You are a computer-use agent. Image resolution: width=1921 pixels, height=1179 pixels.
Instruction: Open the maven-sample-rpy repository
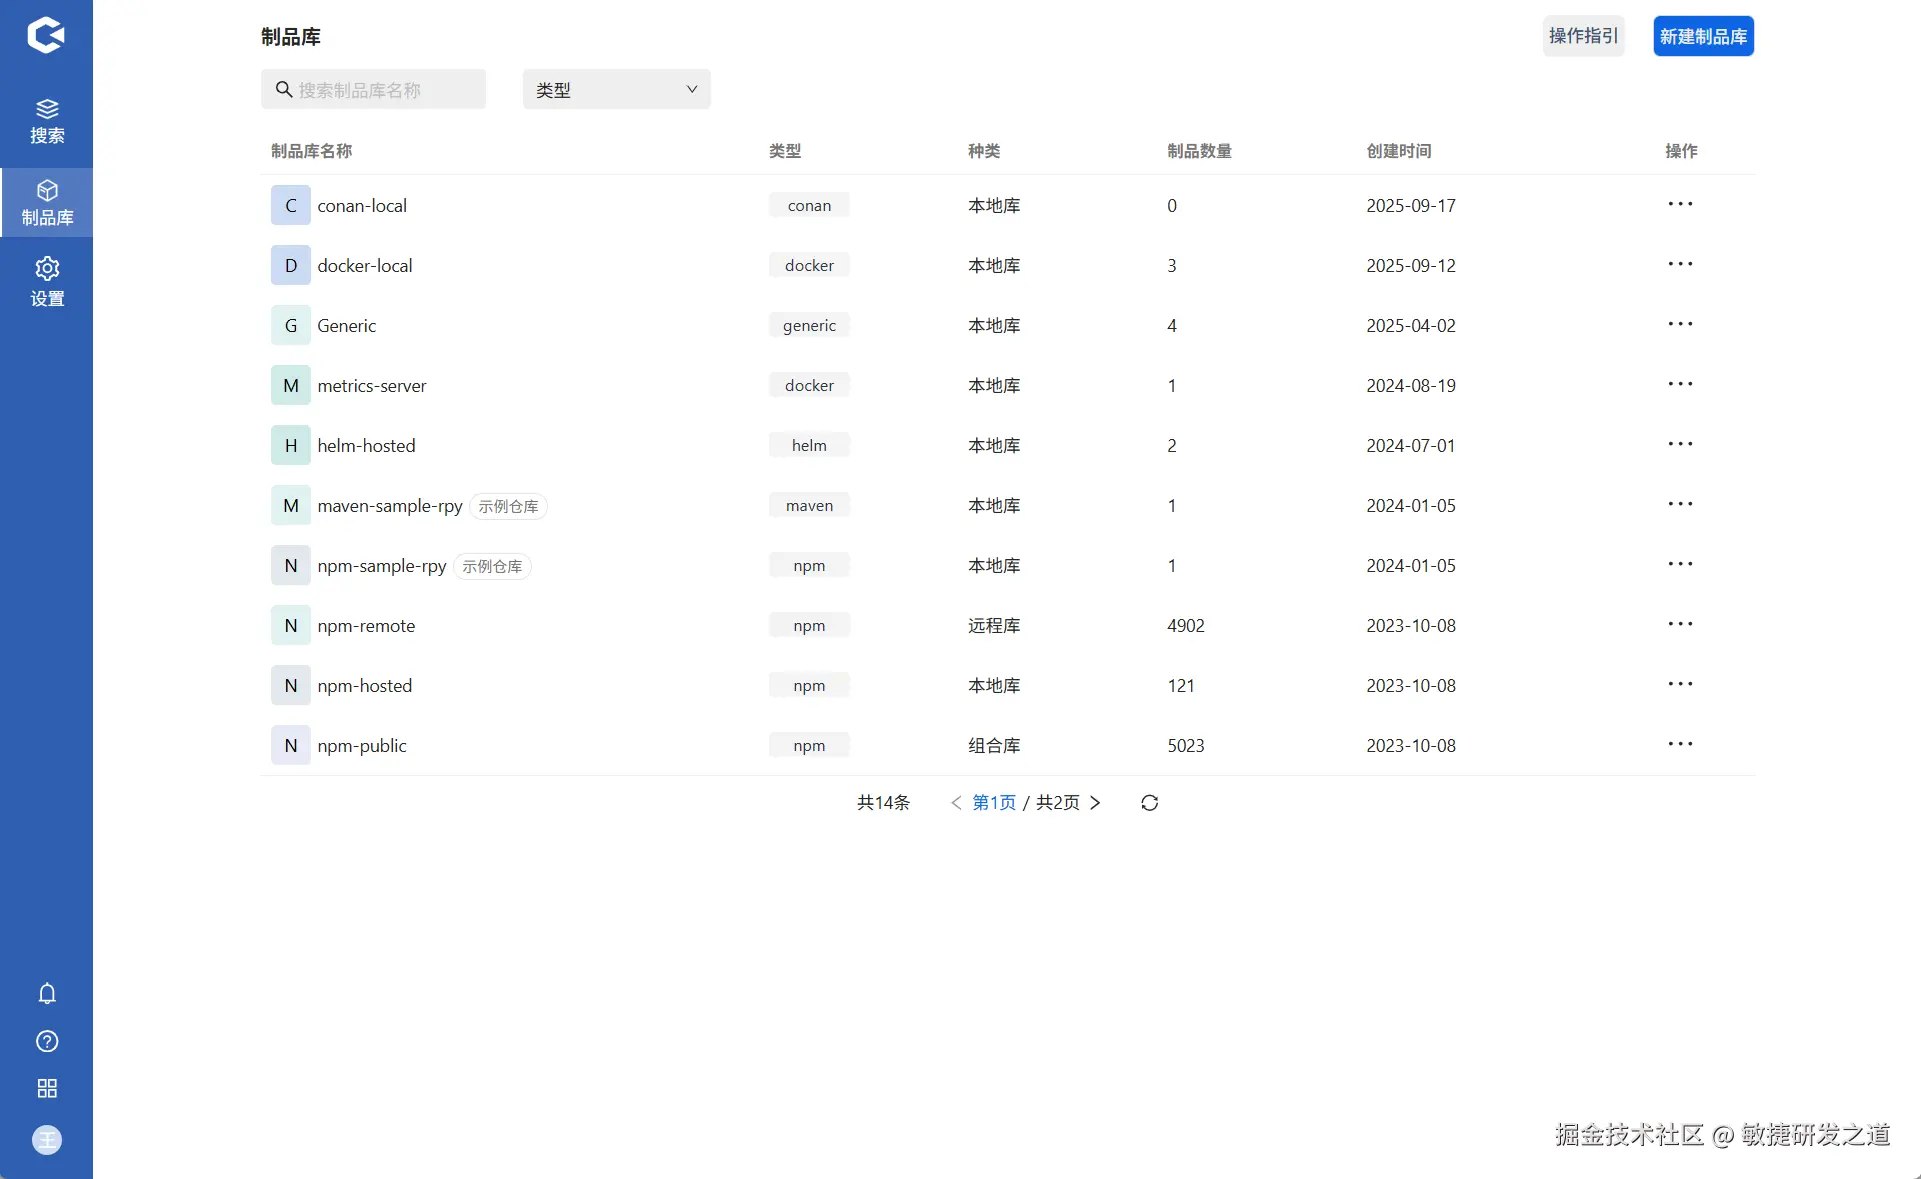pyautogui.click(x=389, y=506)
